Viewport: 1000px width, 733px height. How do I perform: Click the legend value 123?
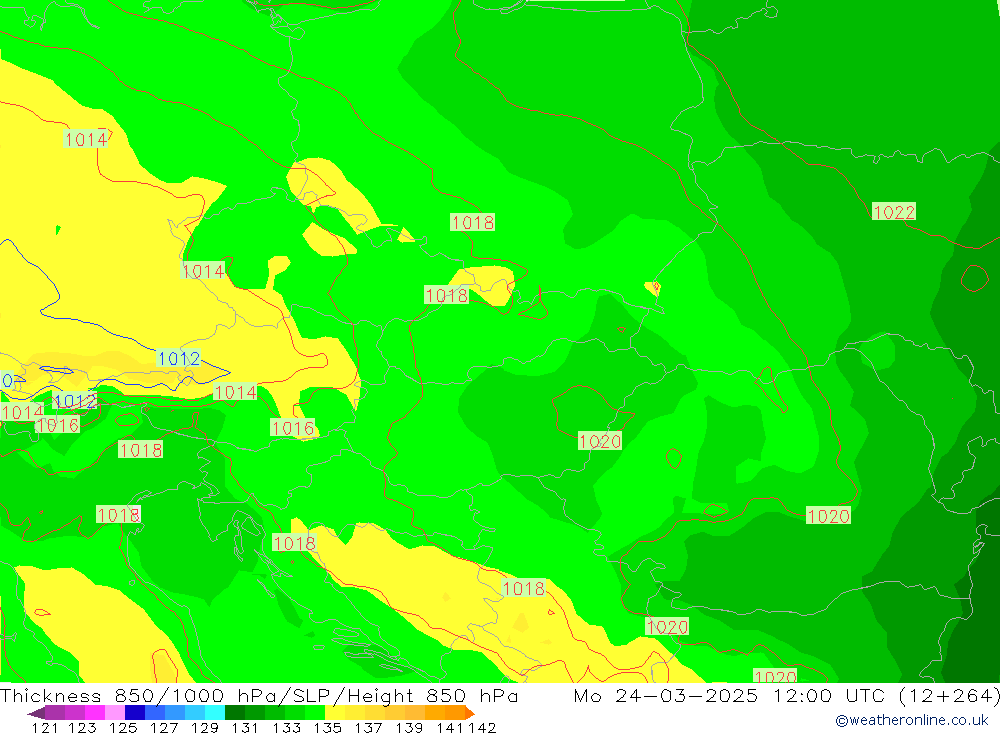[x=82, y=727]
